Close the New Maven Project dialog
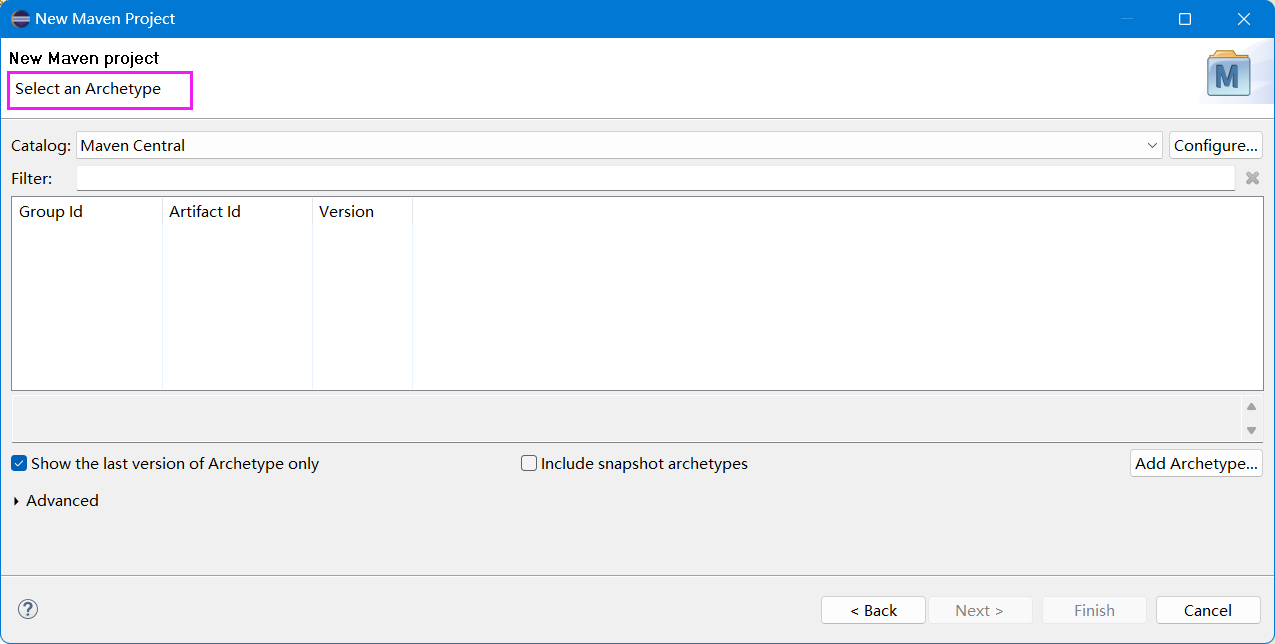The height and width of the screenshot is (644, 1275). [x=1244, y=19]
